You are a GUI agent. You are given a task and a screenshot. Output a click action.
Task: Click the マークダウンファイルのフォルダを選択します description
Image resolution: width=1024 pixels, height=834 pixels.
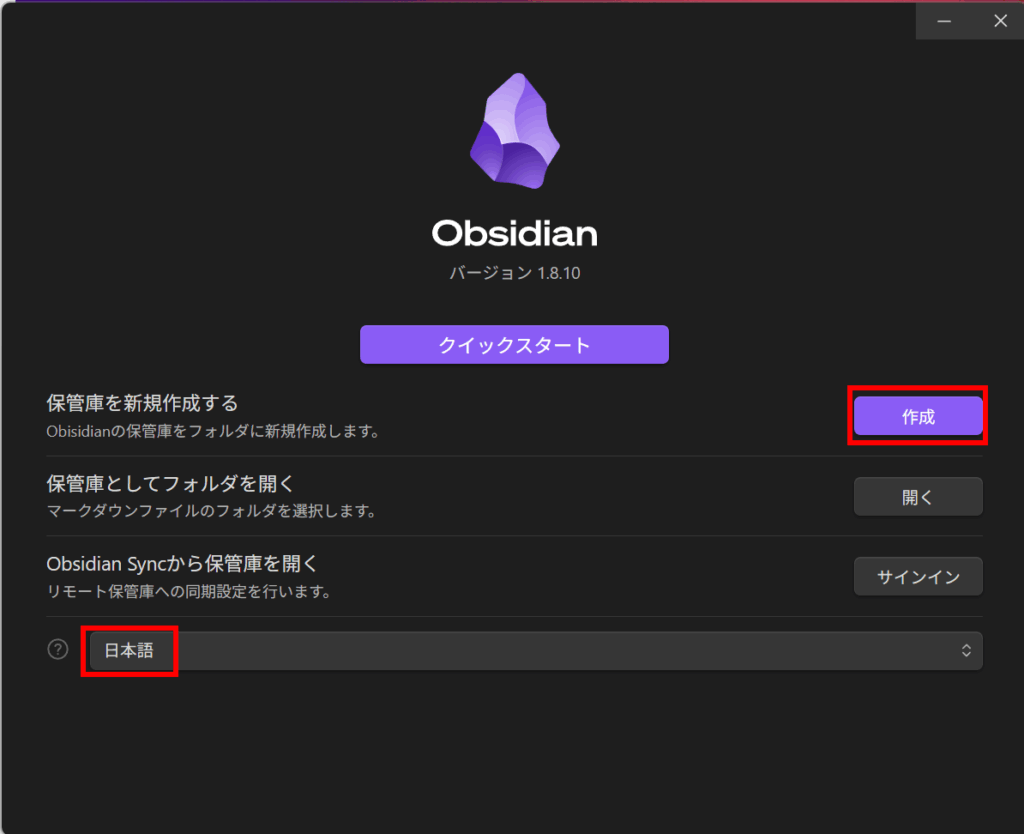[212, 511]
